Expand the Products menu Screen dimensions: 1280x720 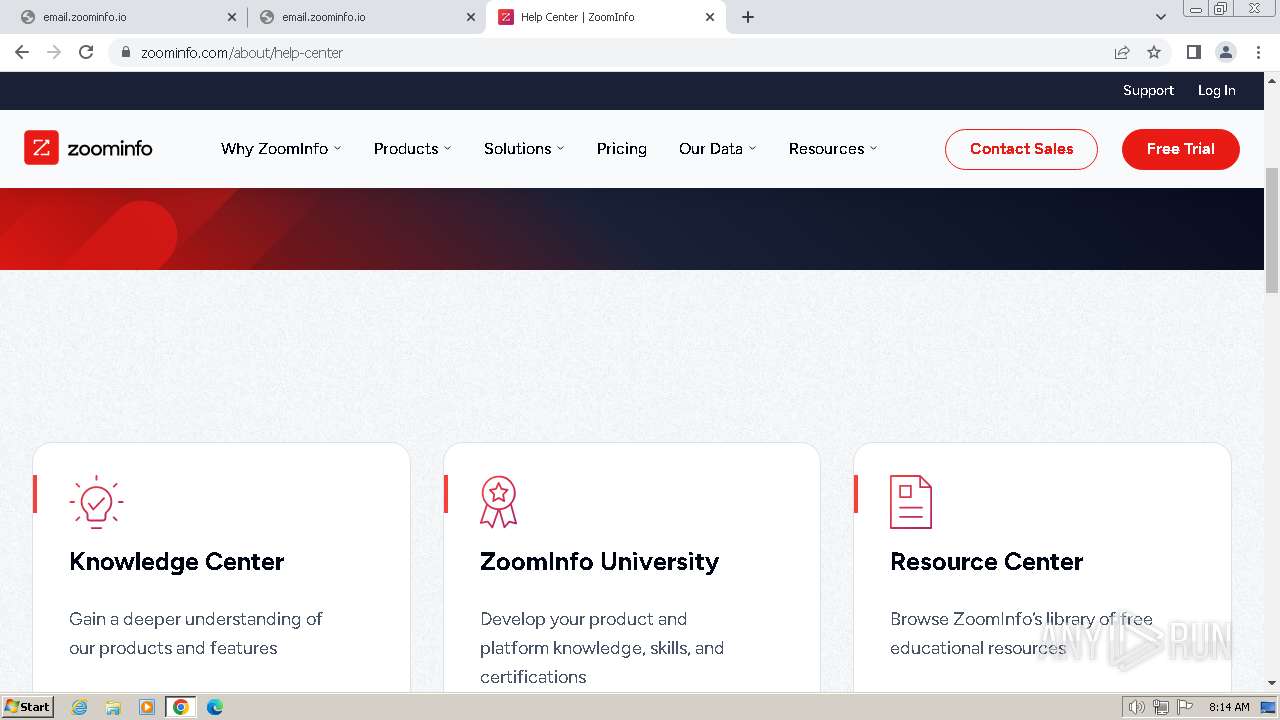pyautogui.click(x=412, y=148)
